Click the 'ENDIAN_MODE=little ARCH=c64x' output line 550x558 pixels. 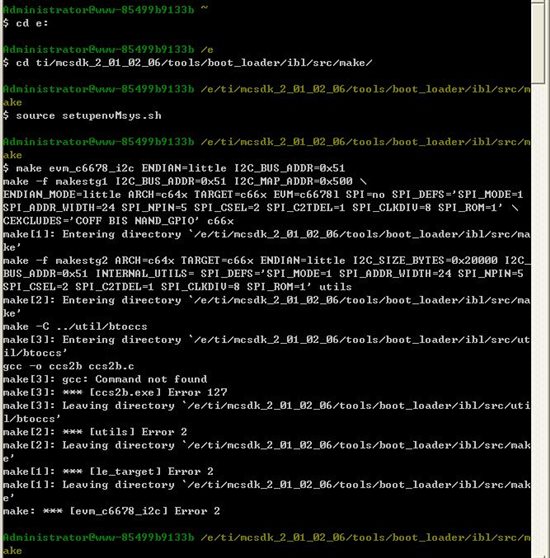click(x=263, y=194)
